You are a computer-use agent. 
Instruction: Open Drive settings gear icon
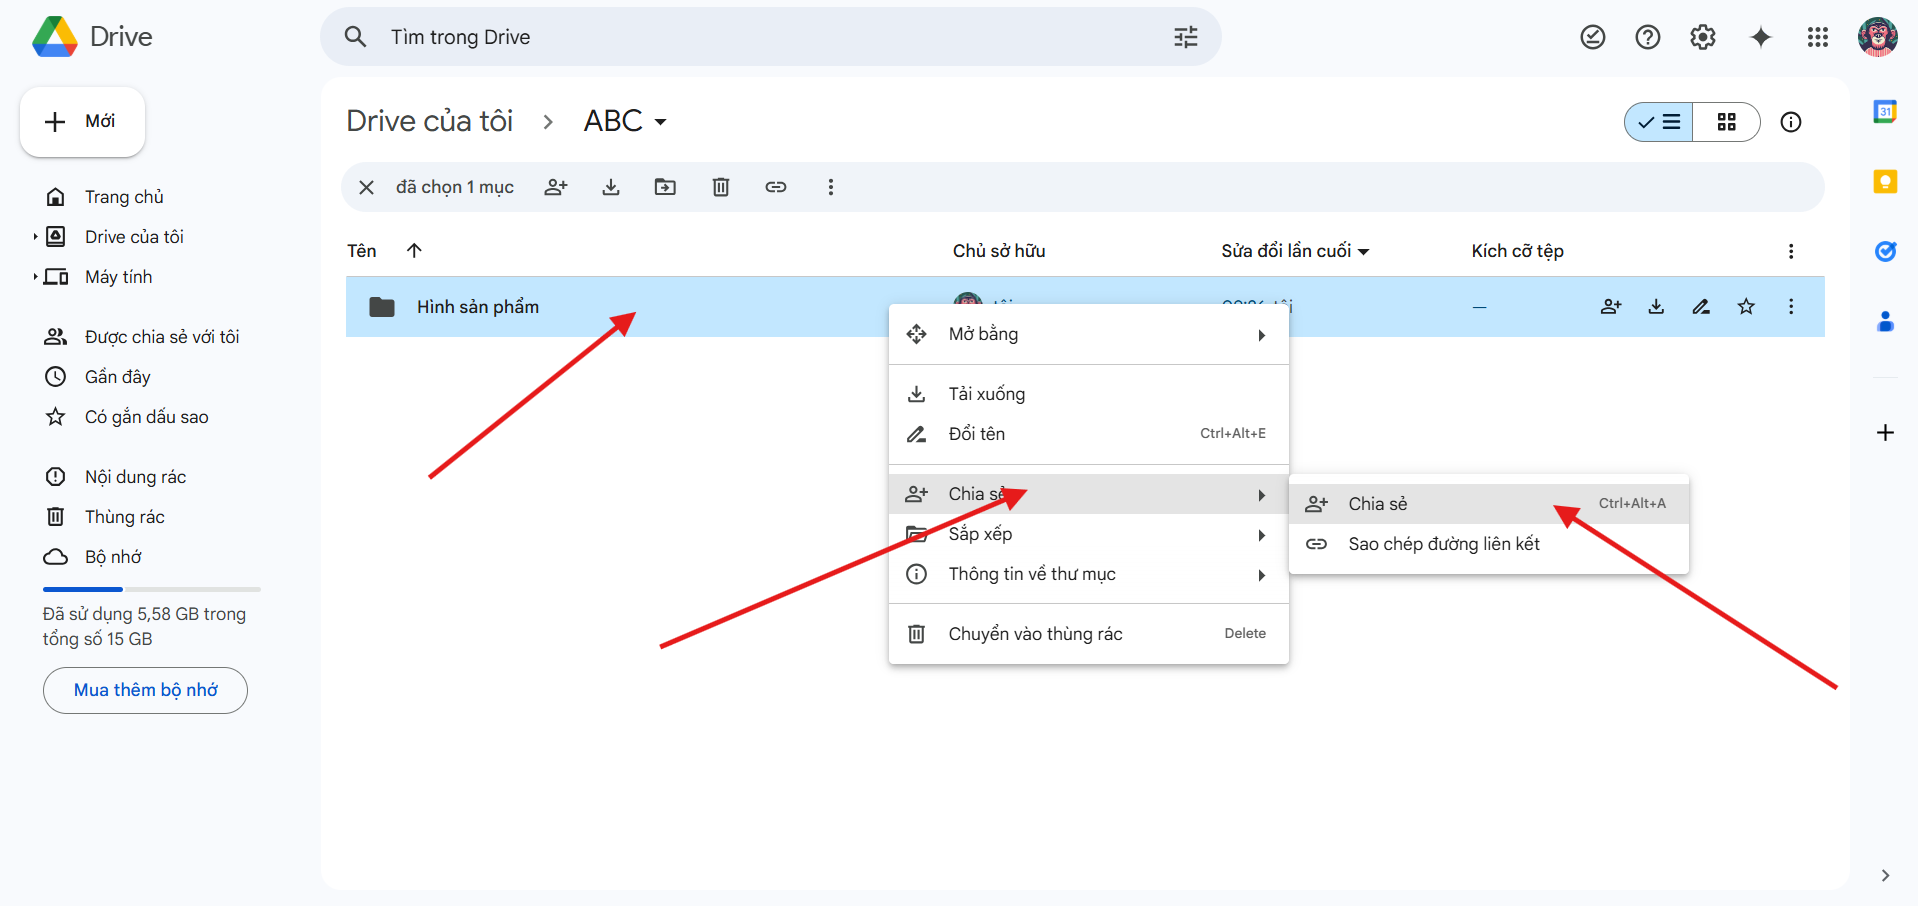tap(1702, 37)
